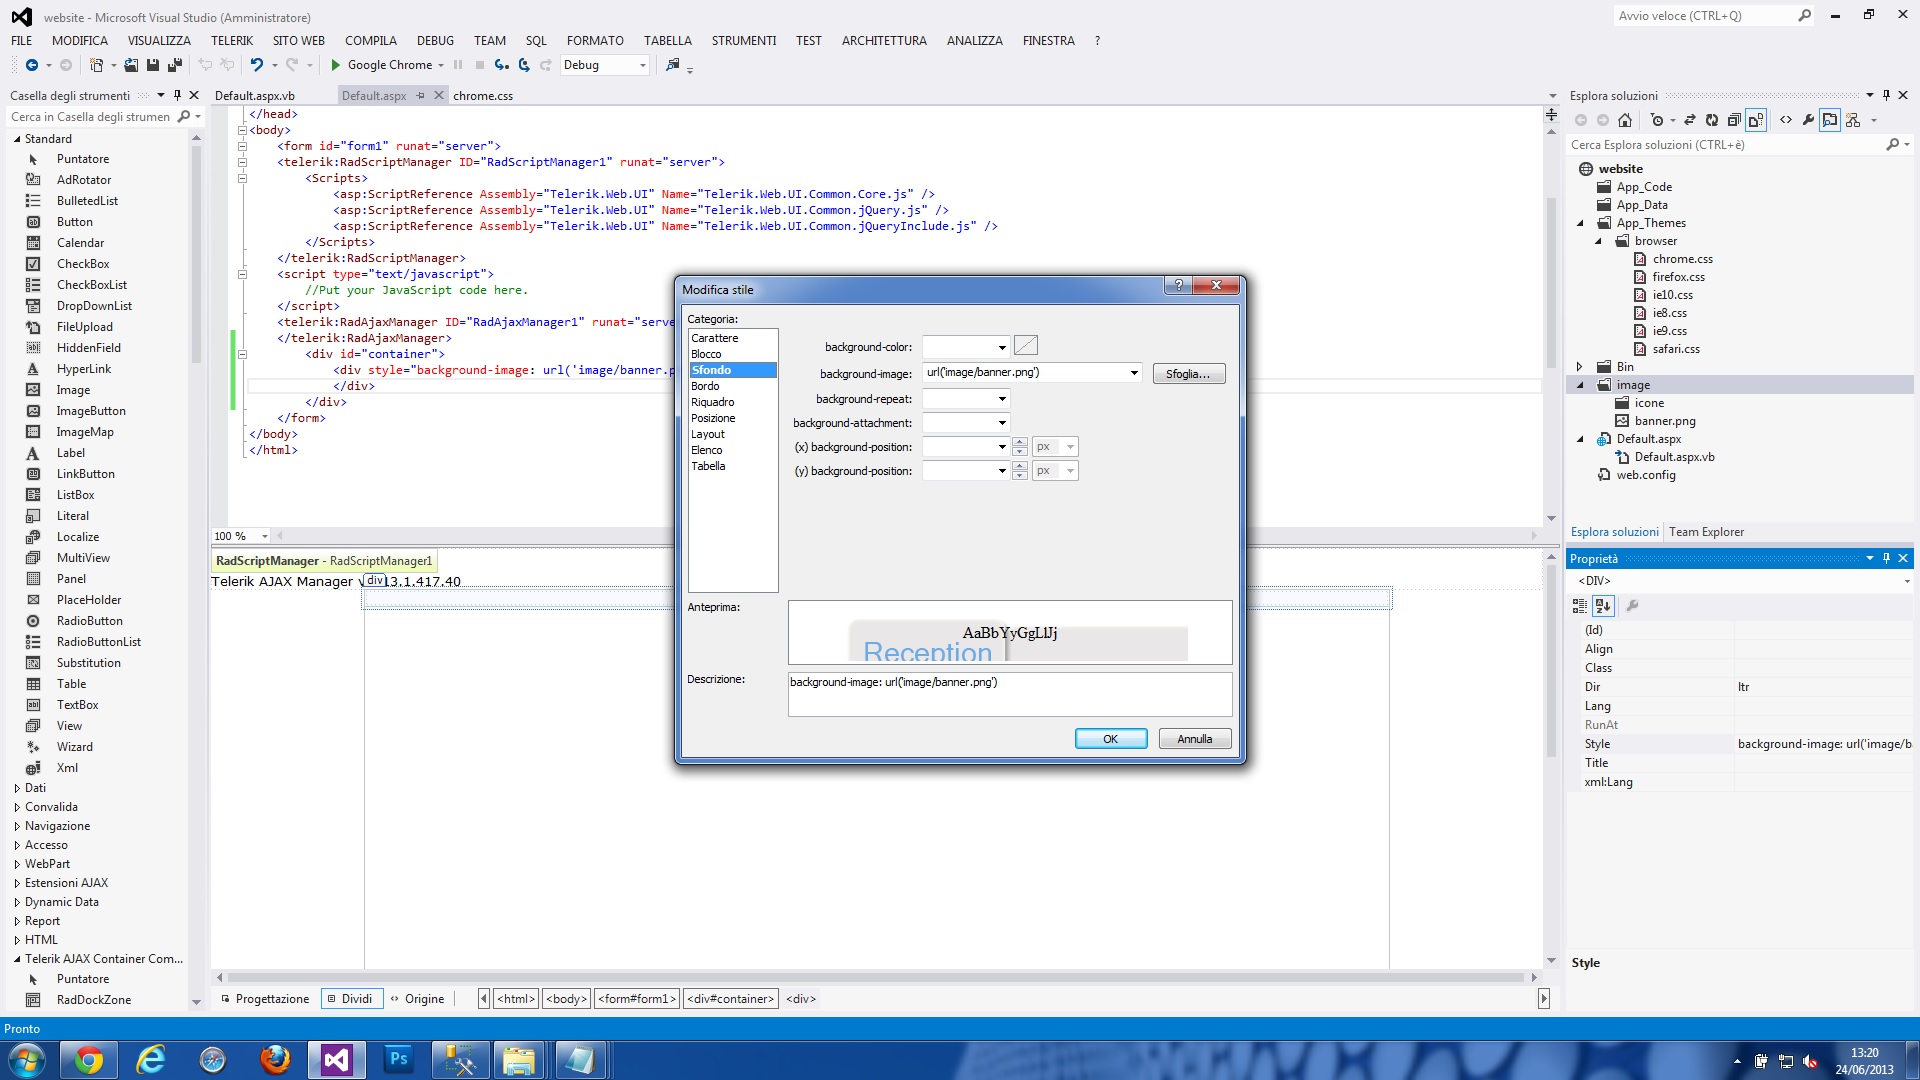Open background-color picker swatch button
The width and height of the screenshot is (1920, 1080).
click(1026, 346)
